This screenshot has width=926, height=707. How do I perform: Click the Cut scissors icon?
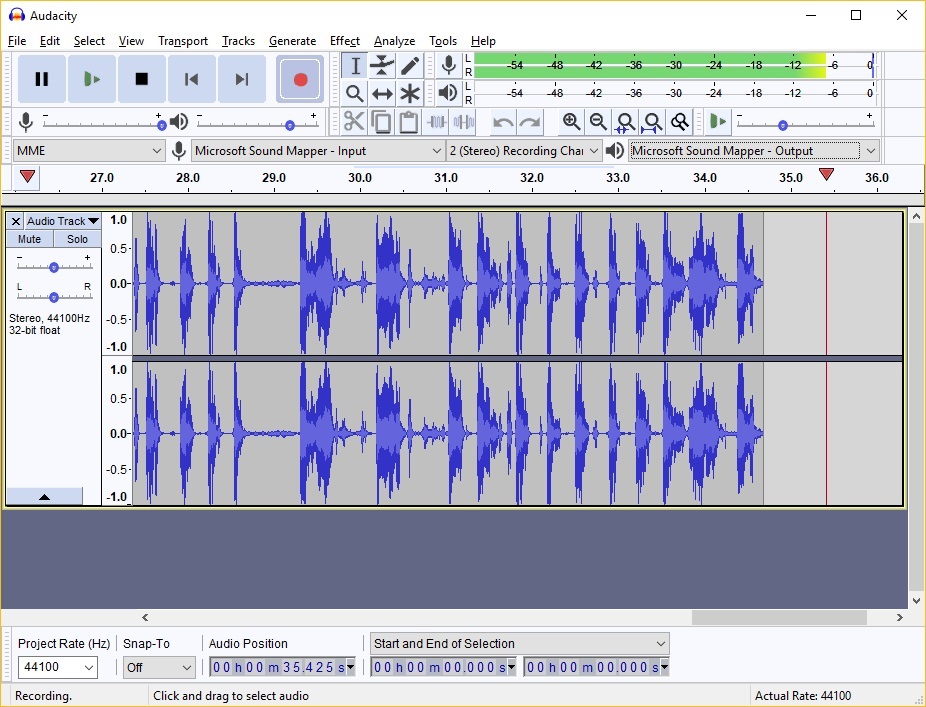[354, 122]
